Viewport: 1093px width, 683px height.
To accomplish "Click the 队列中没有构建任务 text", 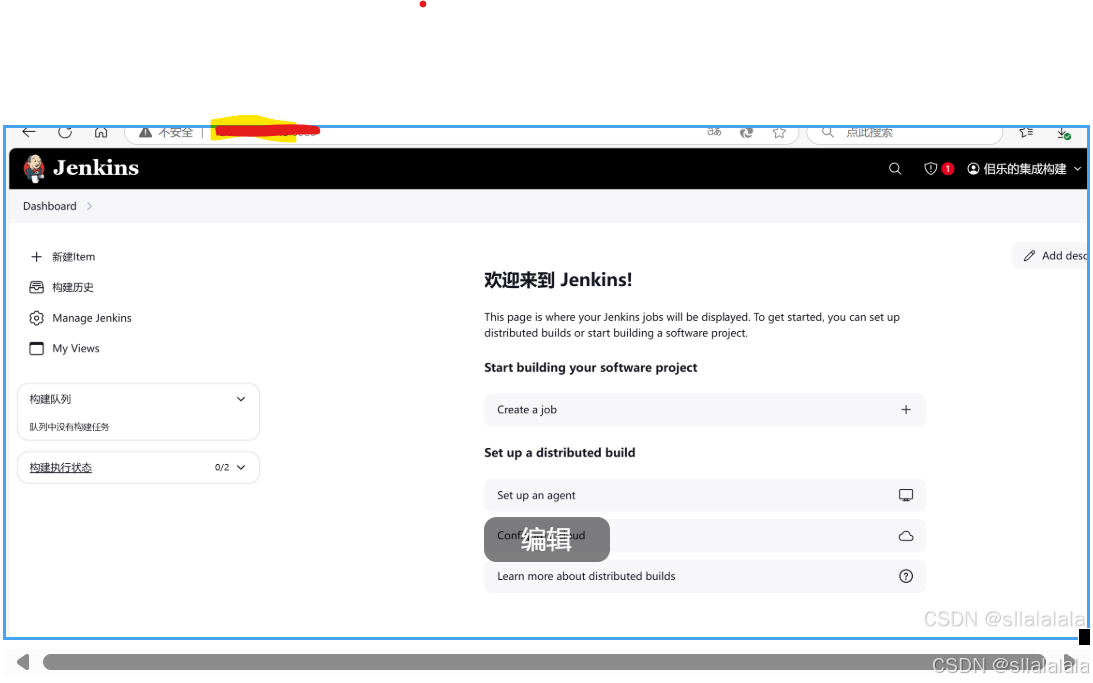I will [x=69, y=427].
